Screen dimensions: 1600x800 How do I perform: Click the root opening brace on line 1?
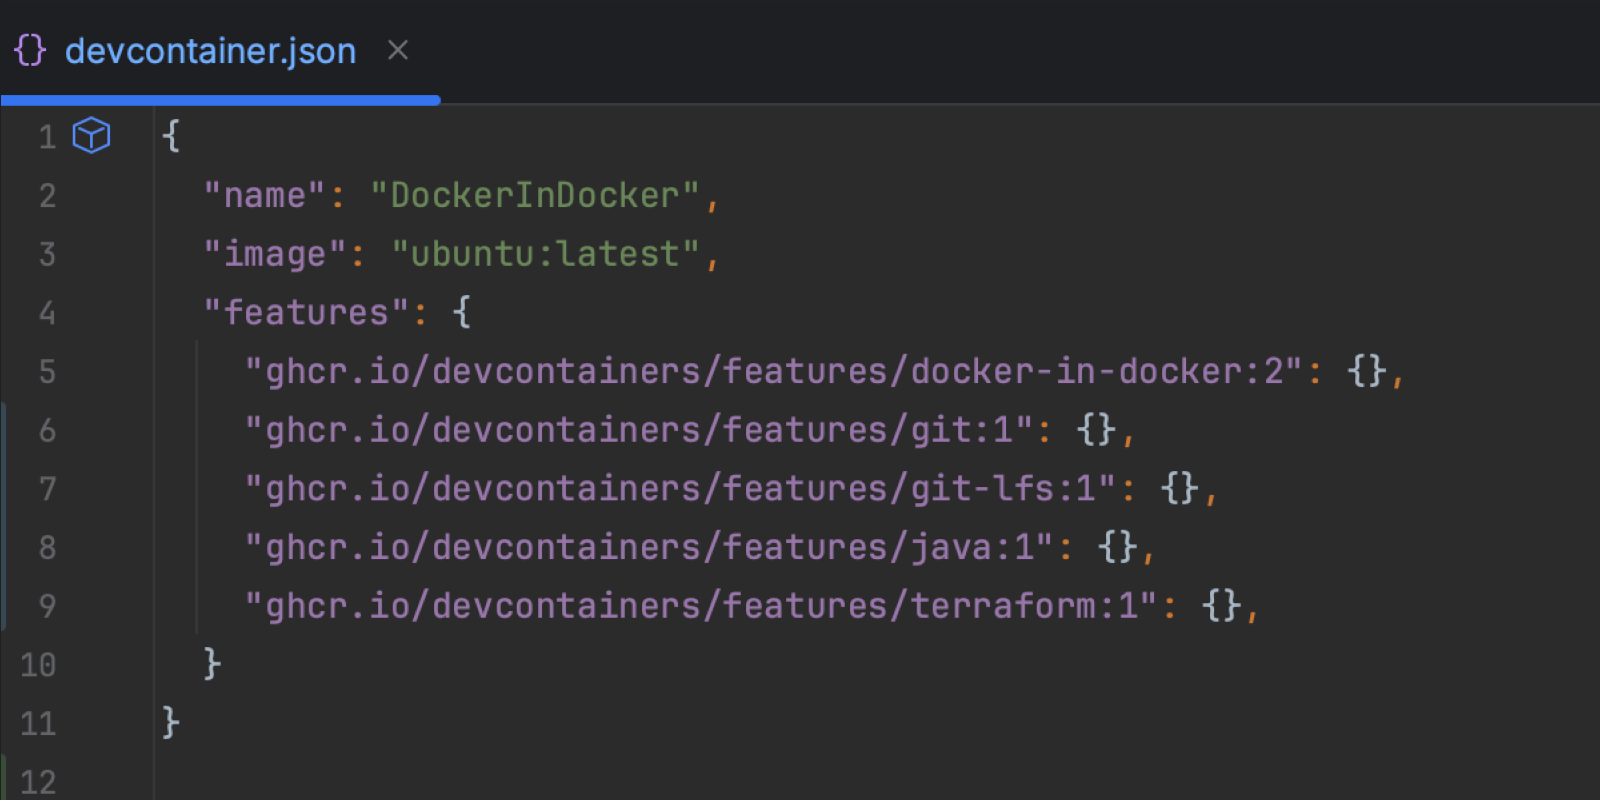click(x=171, y=135)
